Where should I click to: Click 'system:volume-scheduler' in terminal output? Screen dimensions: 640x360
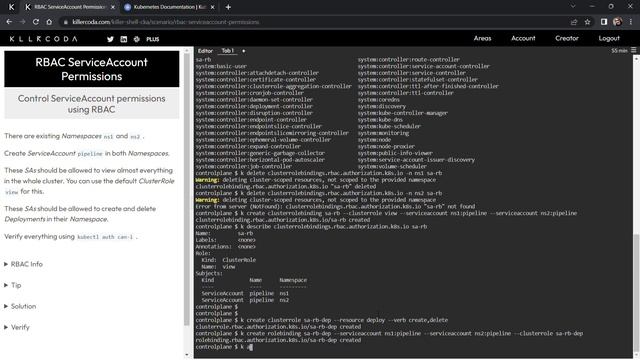tap(392, 167)
